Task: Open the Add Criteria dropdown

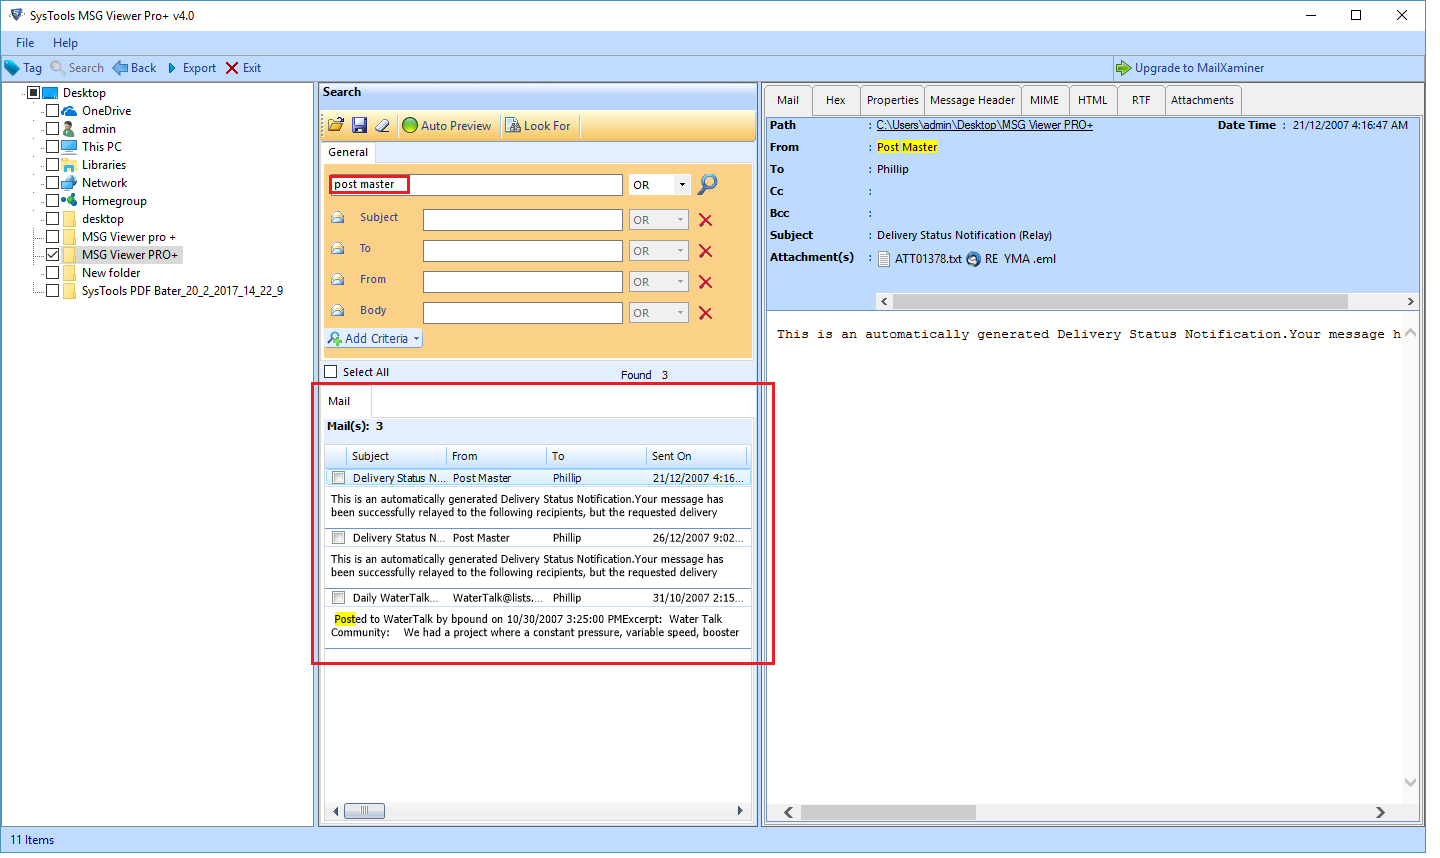Action: point(374,339)
